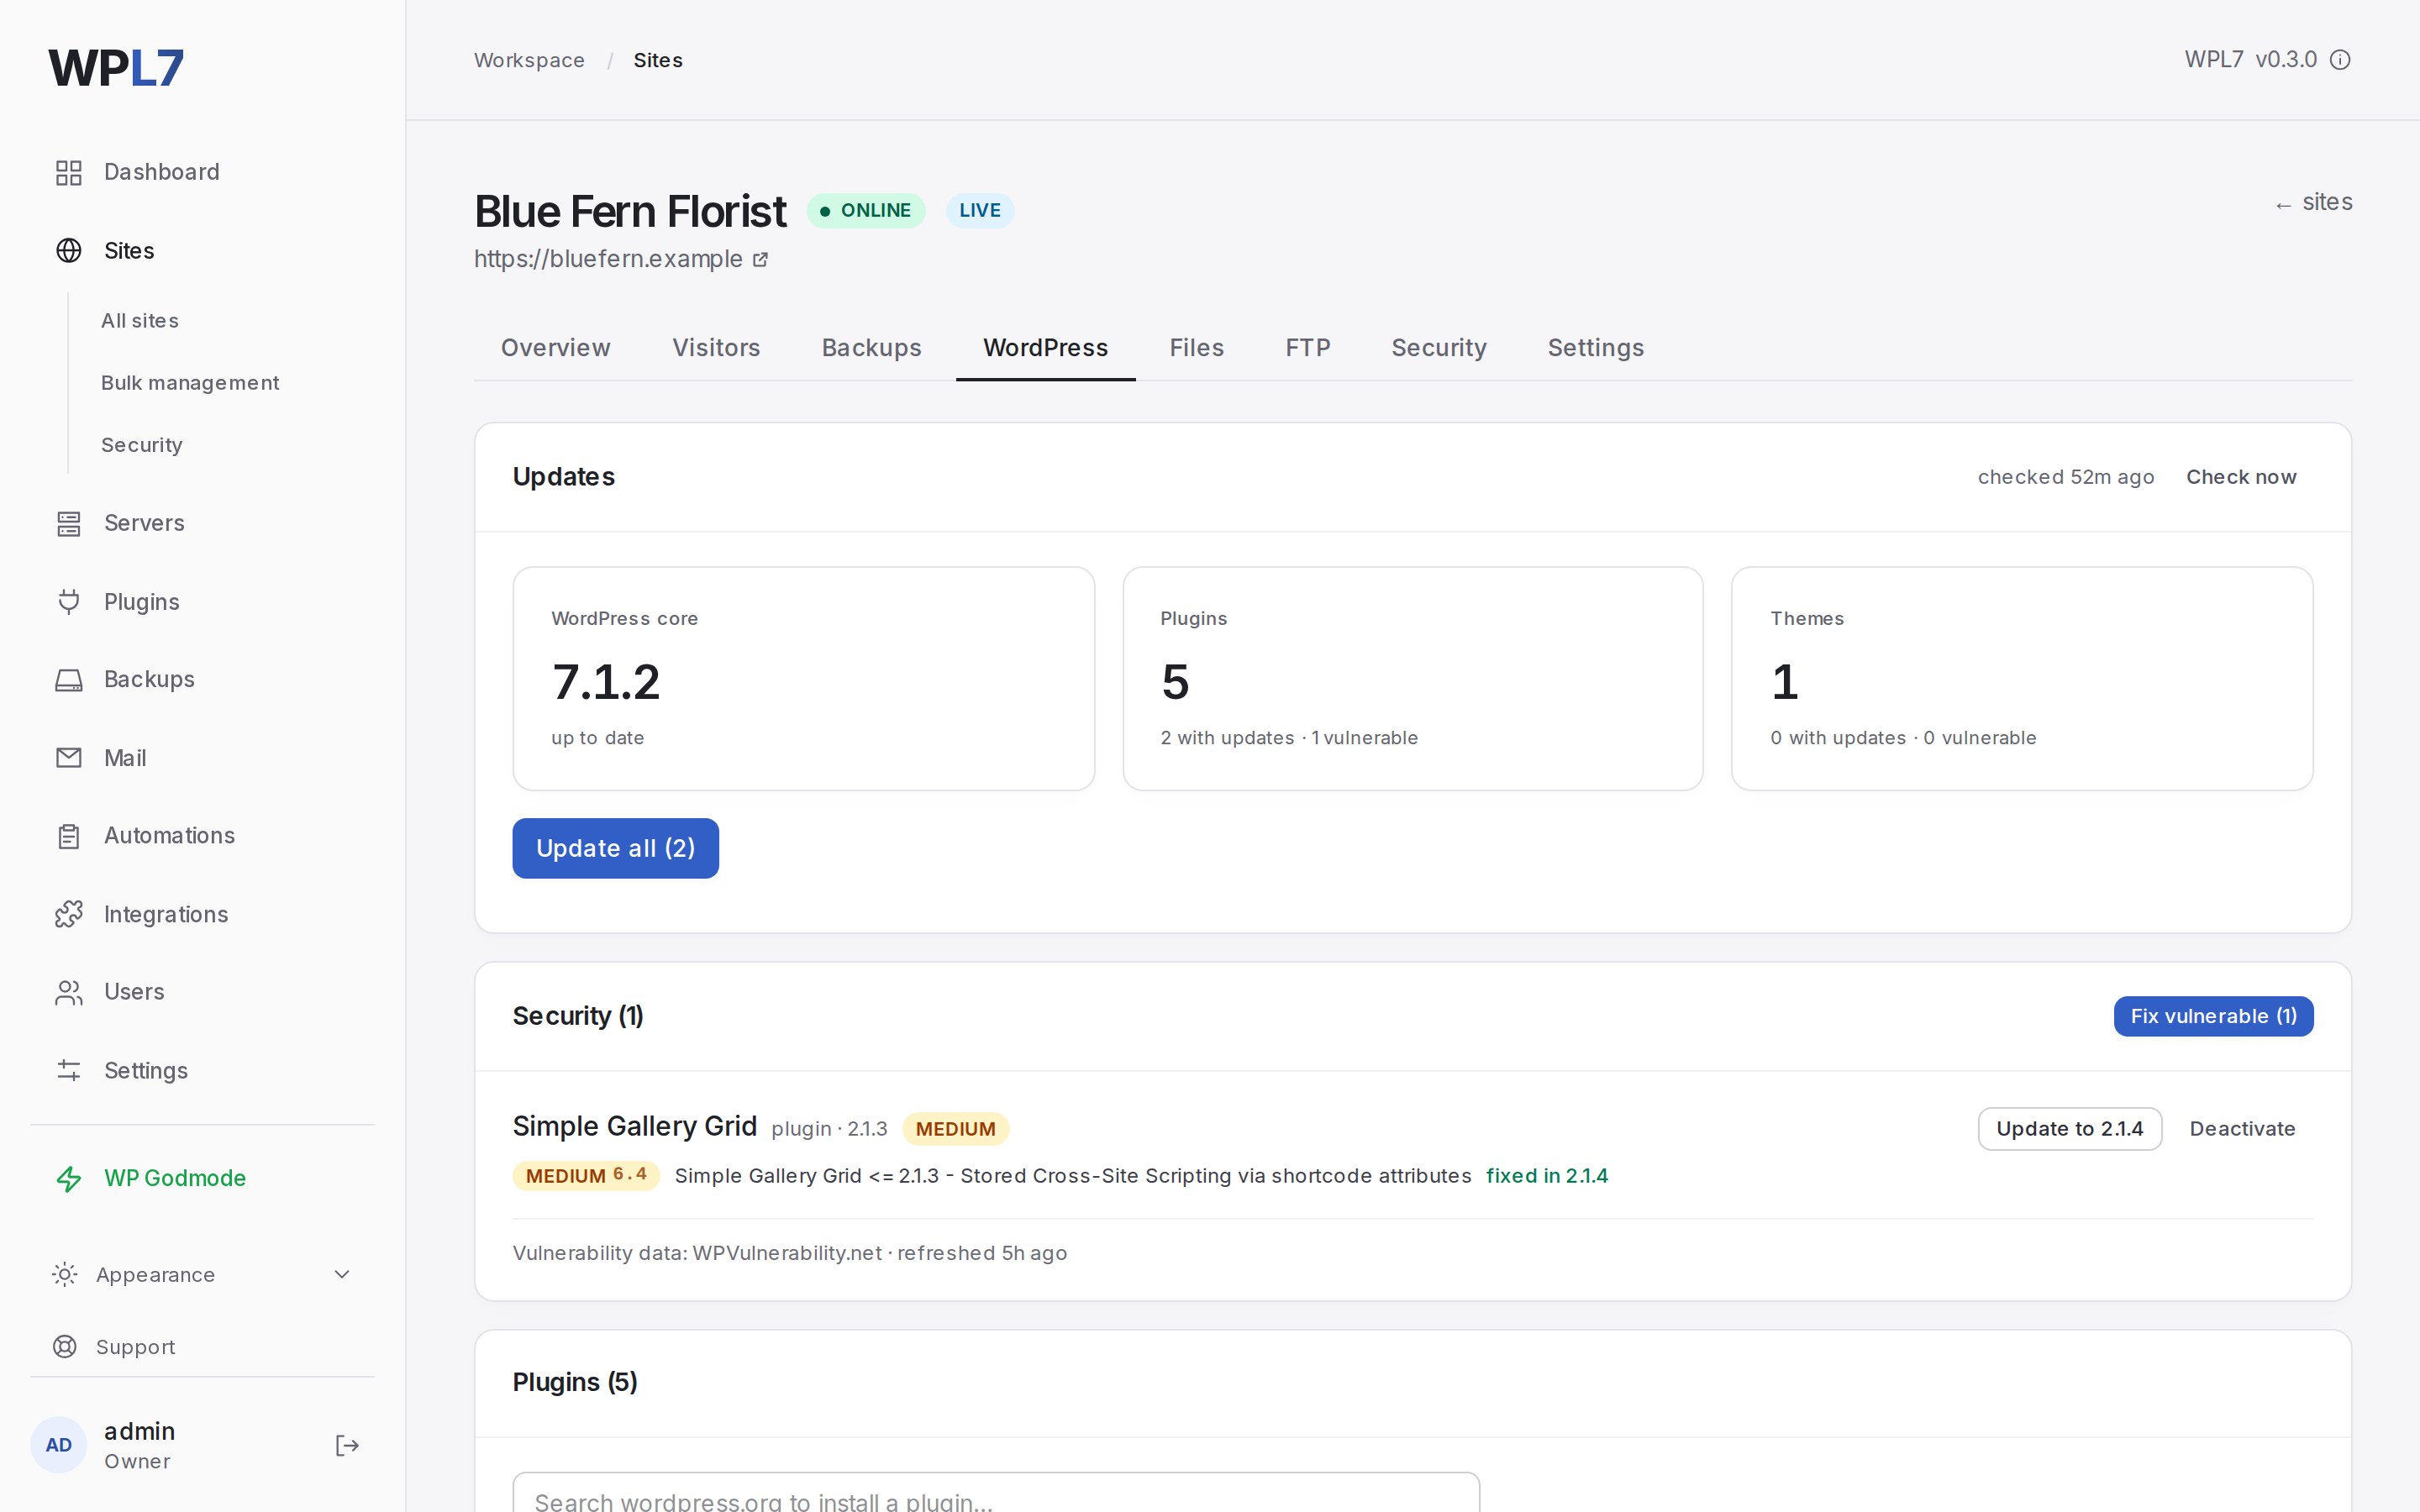Screen dimensions: 2420x1512
Task: Click the Themes count card
Action: click(x=2022, y=679)
